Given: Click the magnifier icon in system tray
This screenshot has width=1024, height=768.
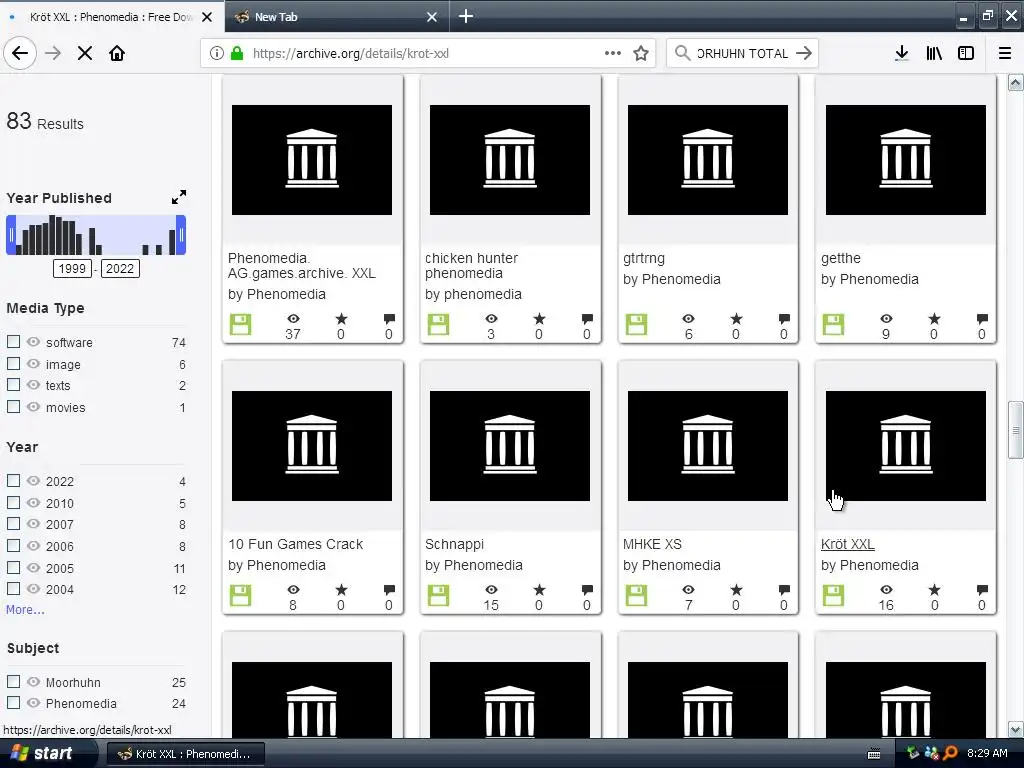Looking at the screenshot, I should pyautogui.click(x=950, y=753).
